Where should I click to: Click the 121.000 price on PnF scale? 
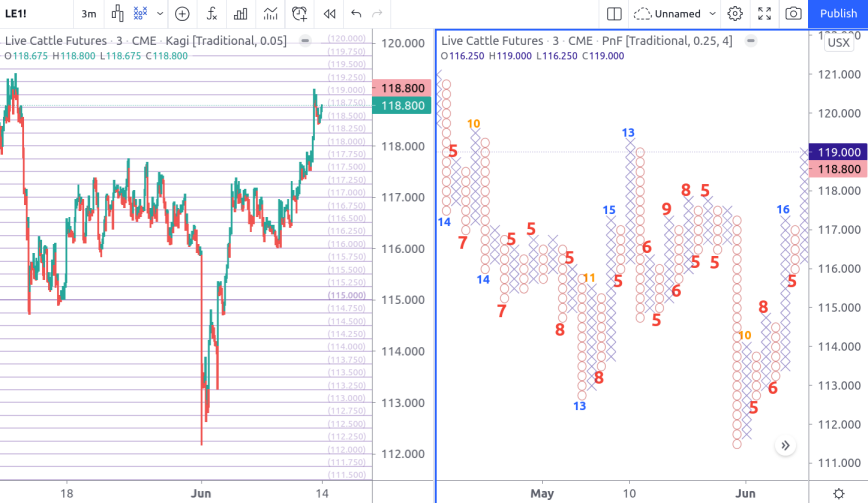[x=839, y=74]
